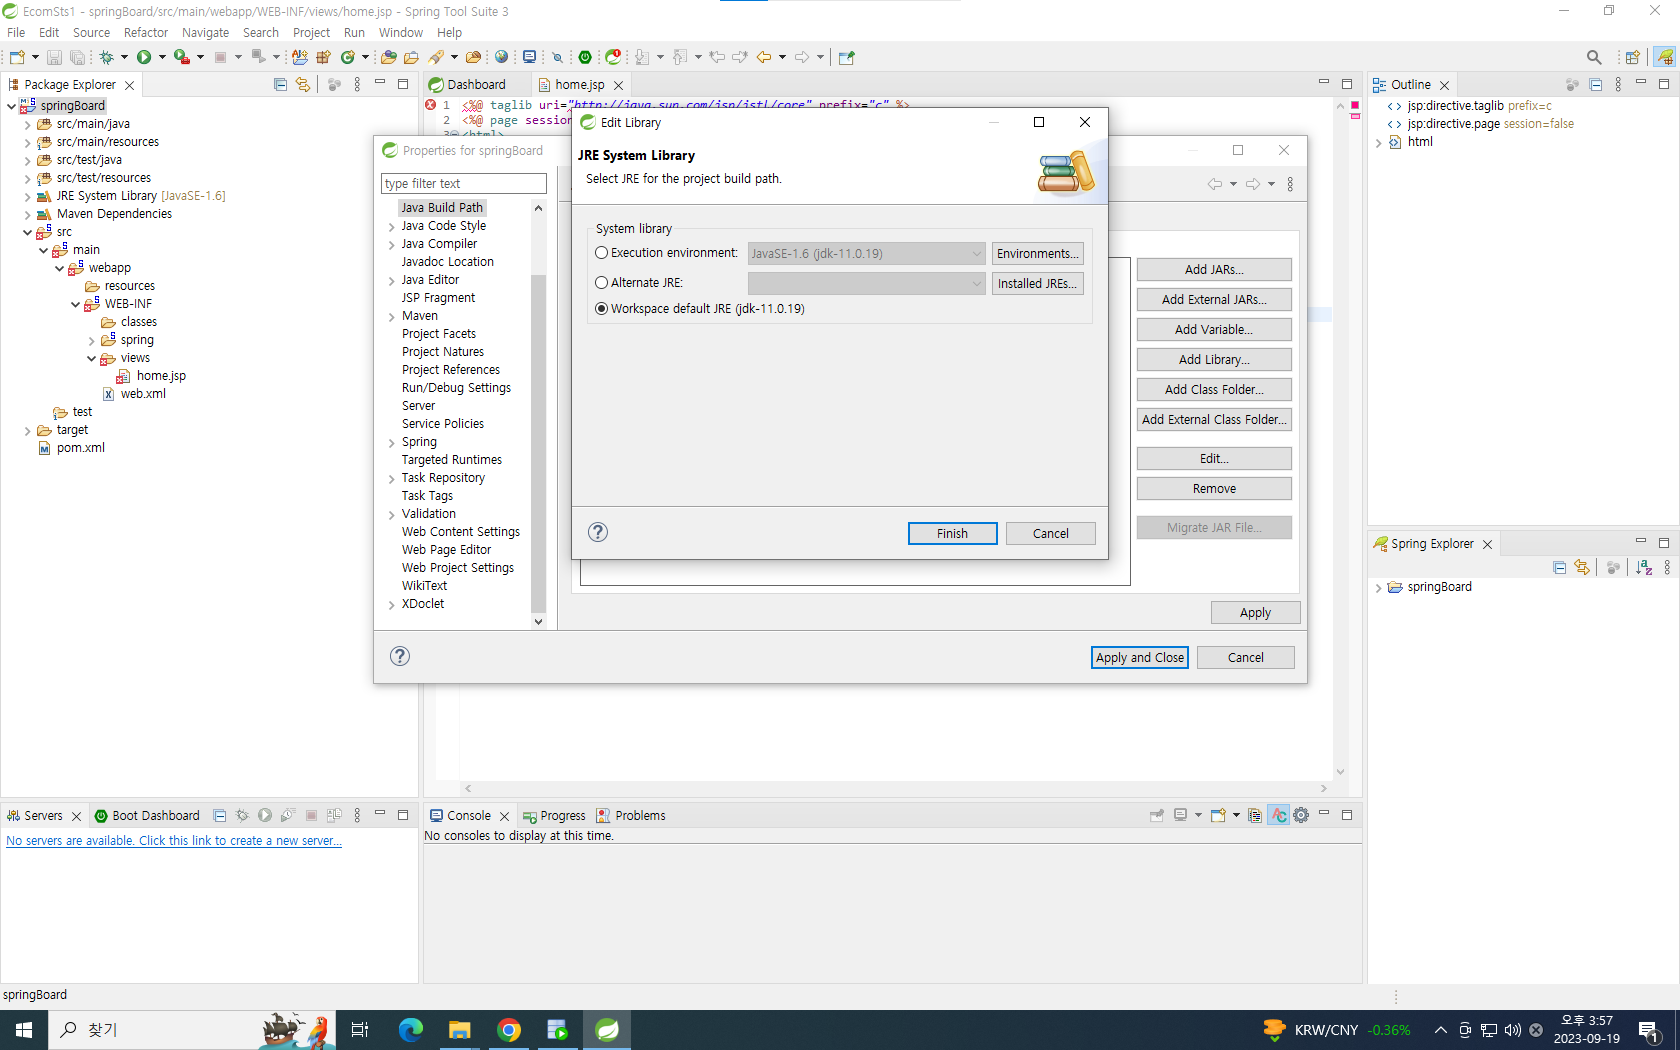The image size is (1680, 1050).
Task: Click the Boot Dashboard power icon in toolbar
Action: [x=585, y=57]
